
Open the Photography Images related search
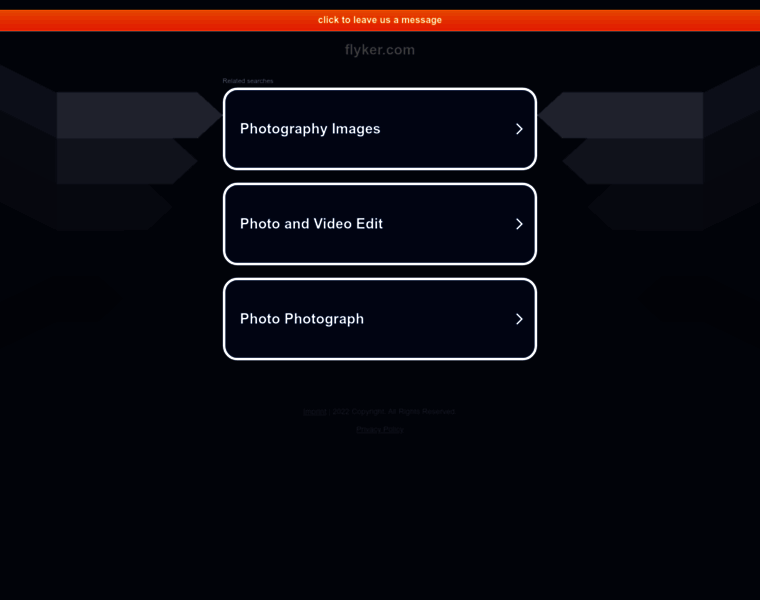point(380,129)
